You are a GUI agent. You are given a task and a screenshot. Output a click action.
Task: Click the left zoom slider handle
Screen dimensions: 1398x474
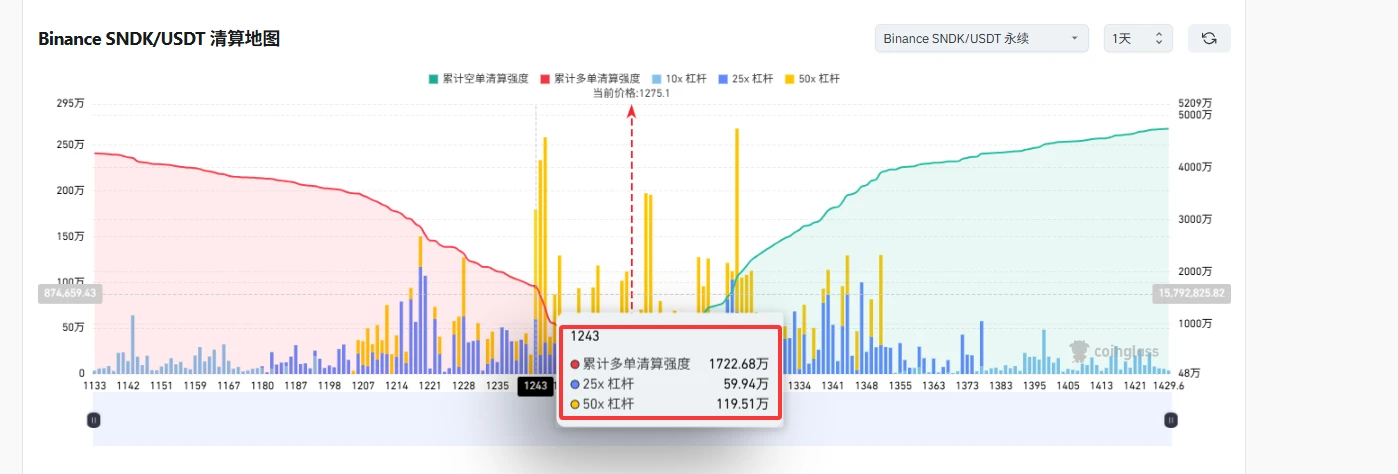tap(94, 421)
